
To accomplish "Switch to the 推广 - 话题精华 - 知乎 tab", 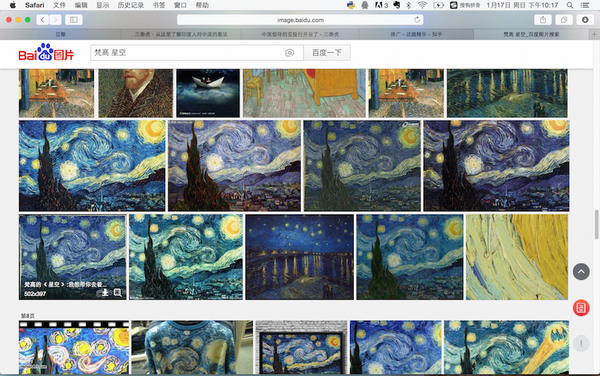I will click(416, 34).
